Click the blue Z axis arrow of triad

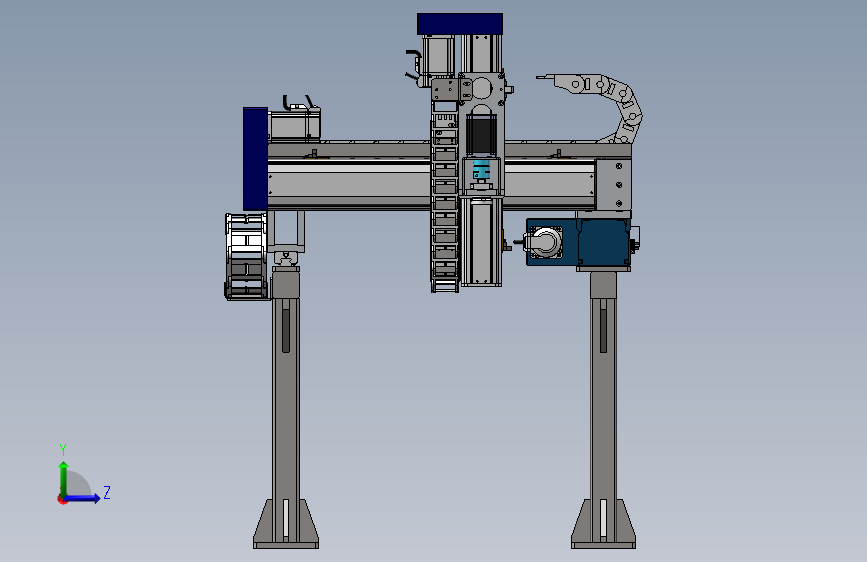[83, 498]
